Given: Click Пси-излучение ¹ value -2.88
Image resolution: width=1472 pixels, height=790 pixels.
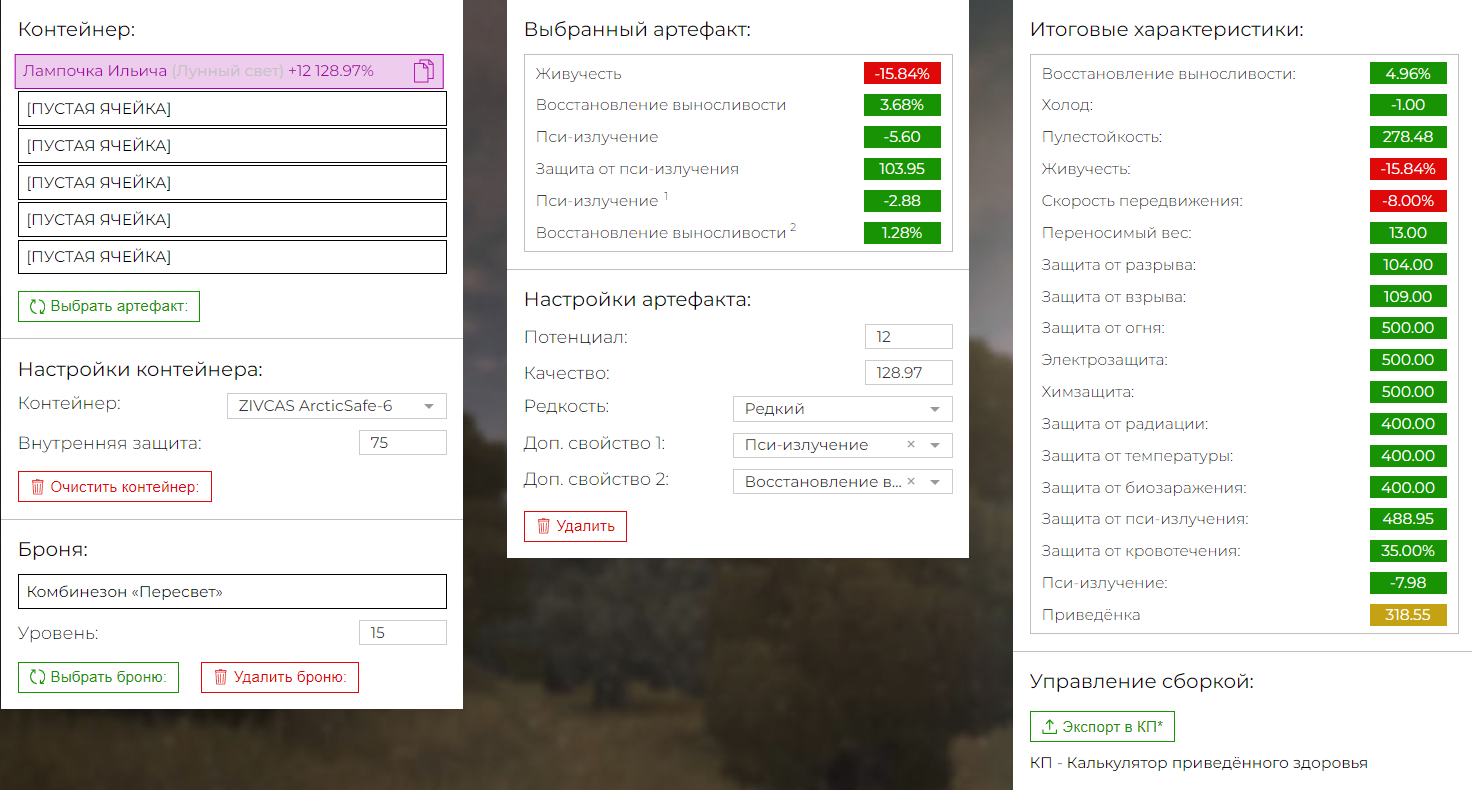Looking at the screenshot, I should pyautogui.click(x=902, y=201).
